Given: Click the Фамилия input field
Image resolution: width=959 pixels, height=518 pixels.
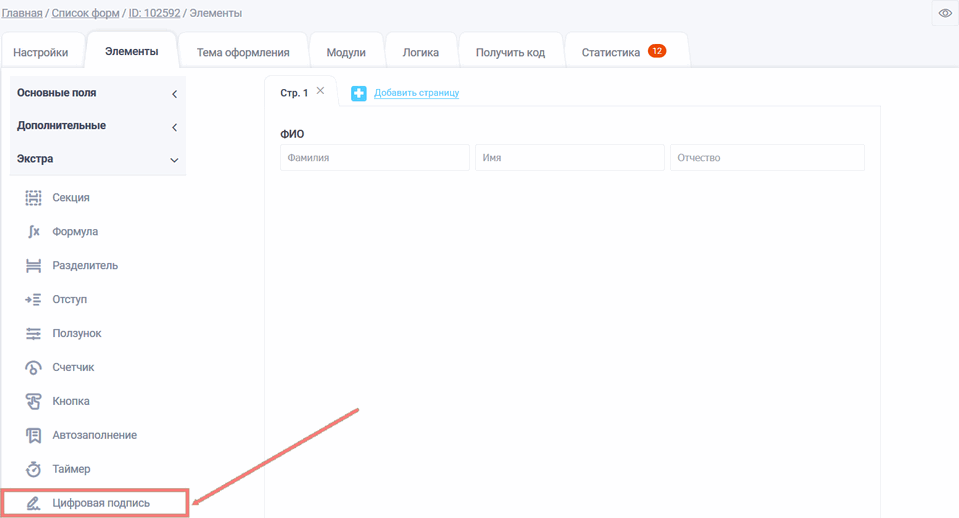Looking at the screenshot, I should pos(374,158).
